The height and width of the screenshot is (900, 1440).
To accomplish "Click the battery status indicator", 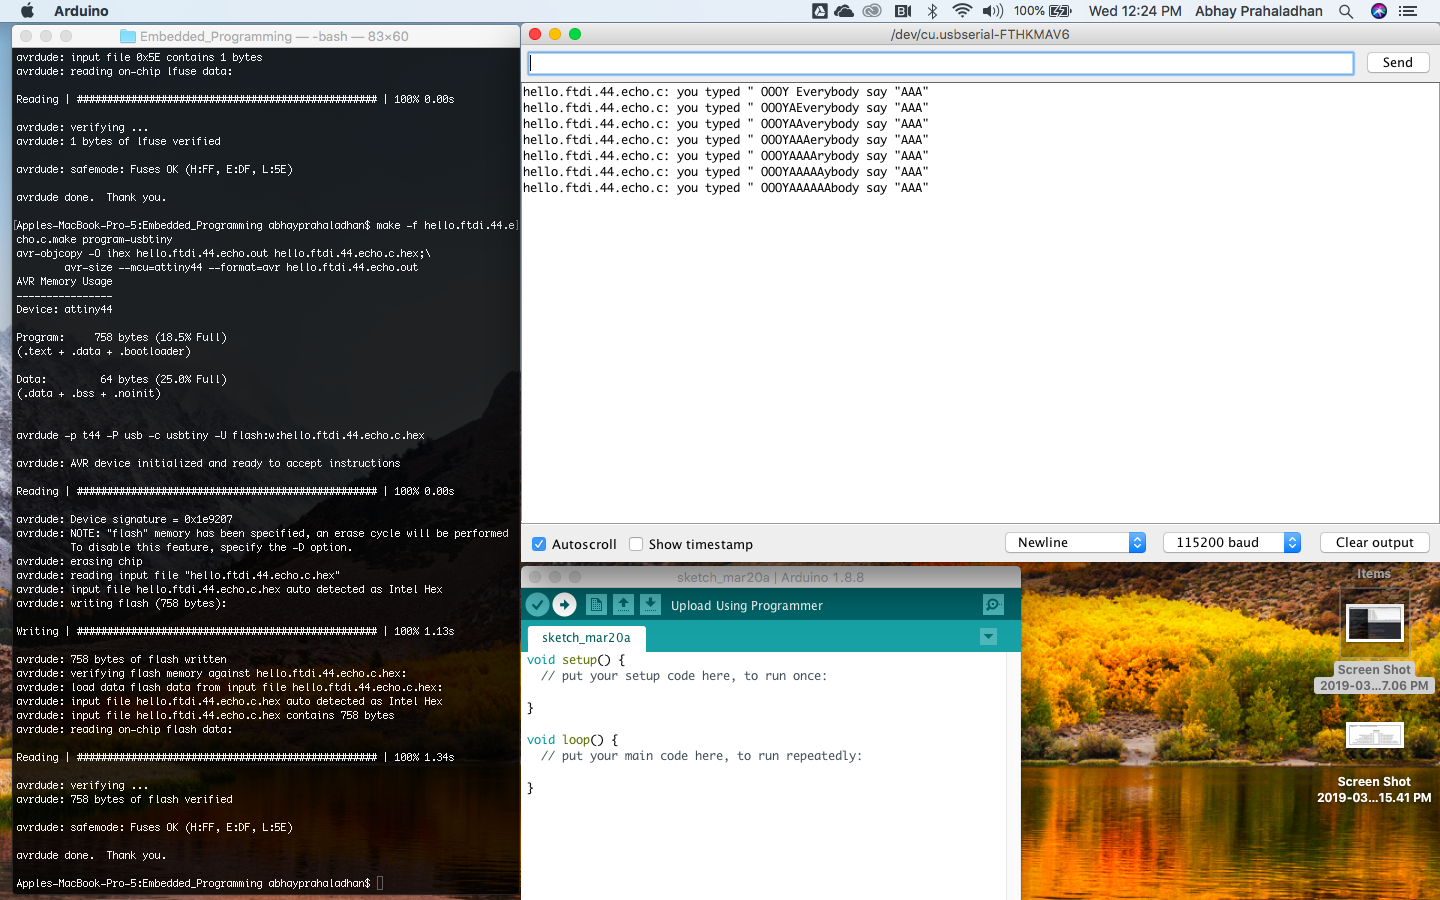I will (x=1043, y=11).
